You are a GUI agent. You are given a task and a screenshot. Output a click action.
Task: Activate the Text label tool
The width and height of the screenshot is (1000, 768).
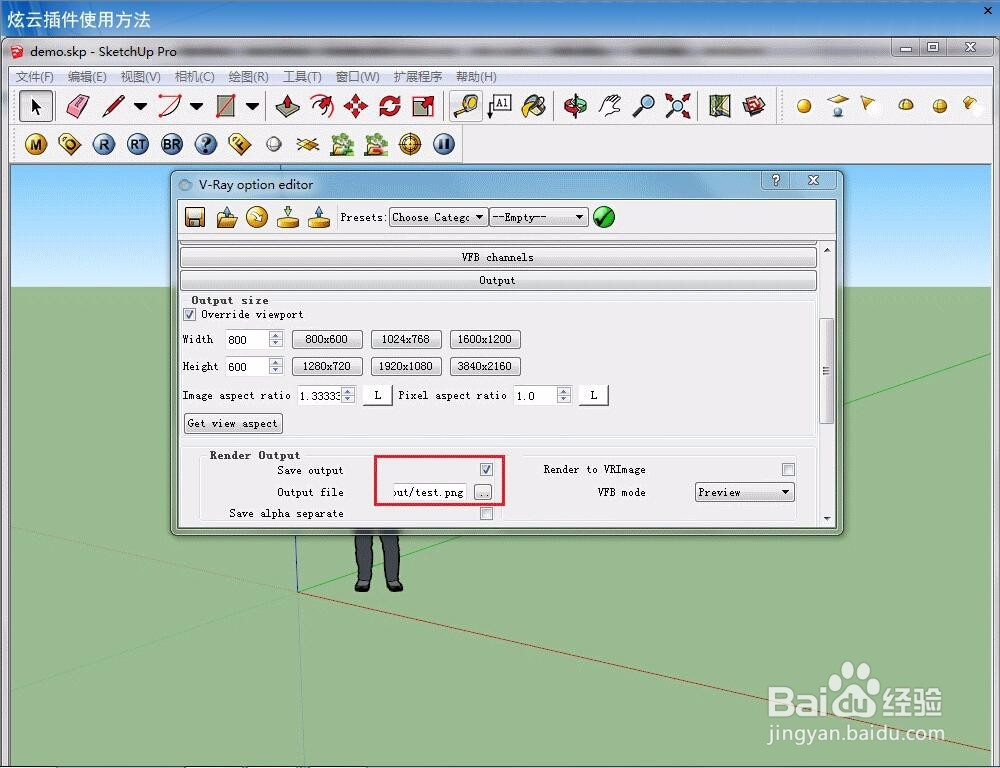(499, 106)
